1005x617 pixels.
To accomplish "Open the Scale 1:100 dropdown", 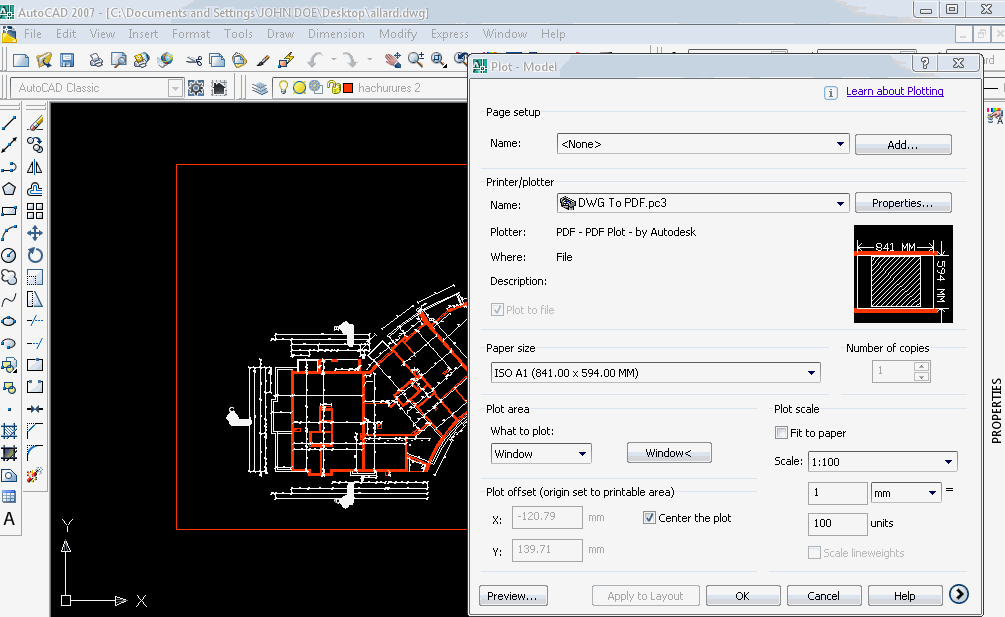I will (x=948, y=462).
